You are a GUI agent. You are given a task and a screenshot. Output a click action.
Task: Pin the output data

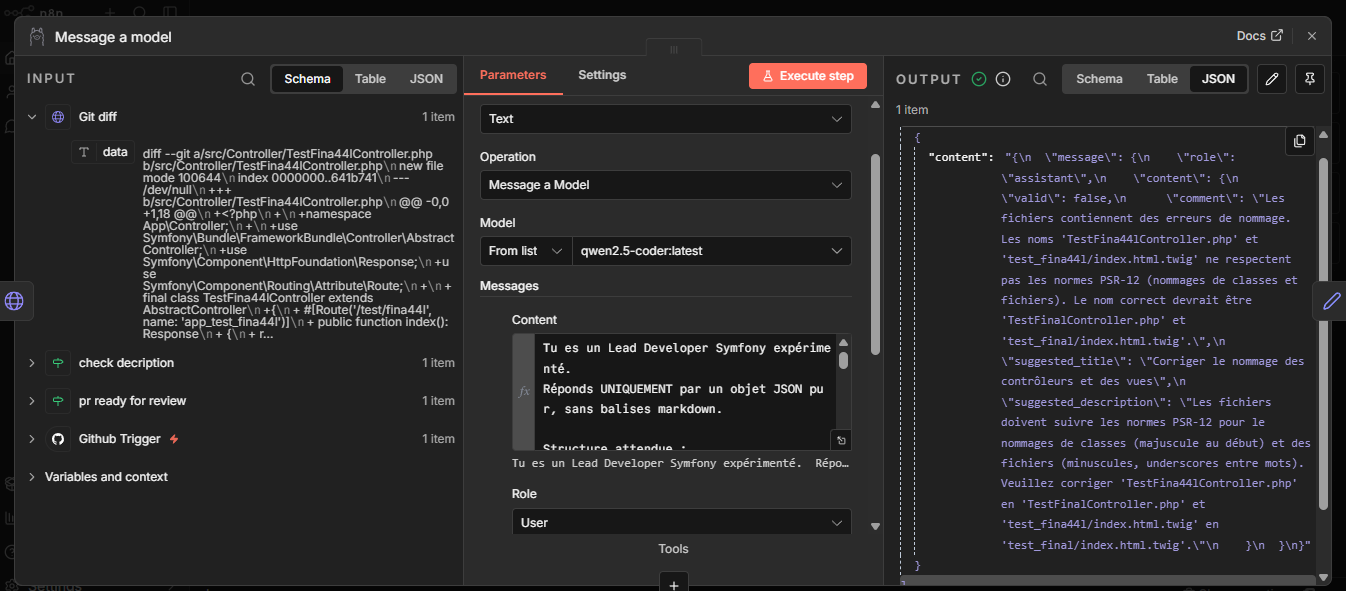click(1309, 79)
